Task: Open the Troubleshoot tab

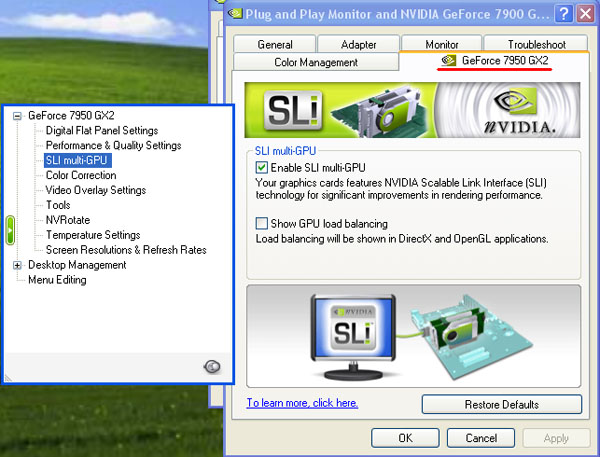Action: coord(536,44)
